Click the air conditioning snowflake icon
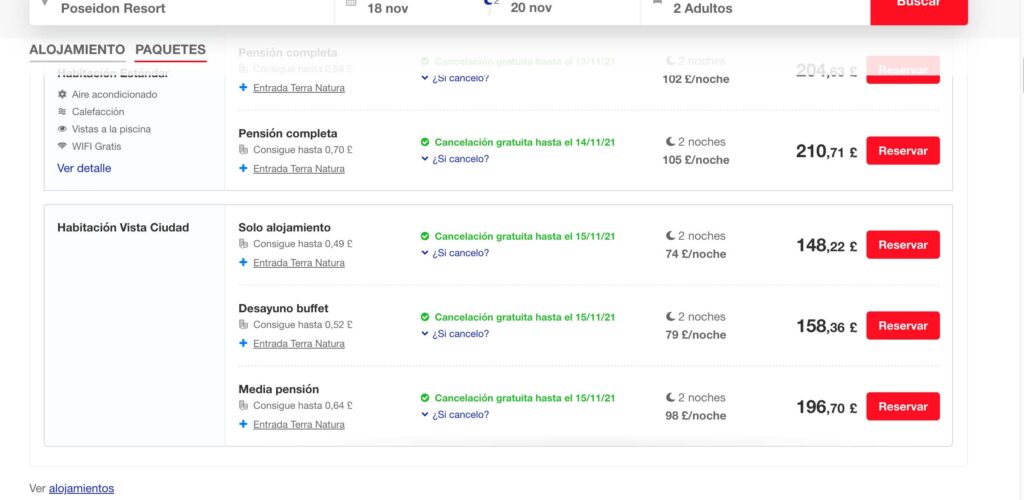The height and width of the screenshot is (500, 1024). click(x=63, y=94)
